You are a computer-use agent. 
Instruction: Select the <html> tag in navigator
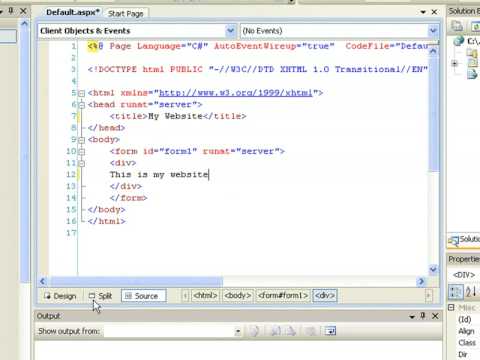pyautogui.click(x=205, y=296)
